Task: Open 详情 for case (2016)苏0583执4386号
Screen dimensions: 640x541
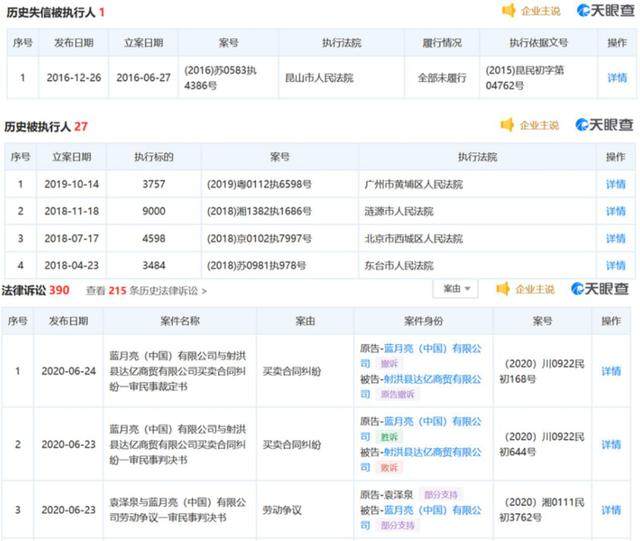Action: 617,78
